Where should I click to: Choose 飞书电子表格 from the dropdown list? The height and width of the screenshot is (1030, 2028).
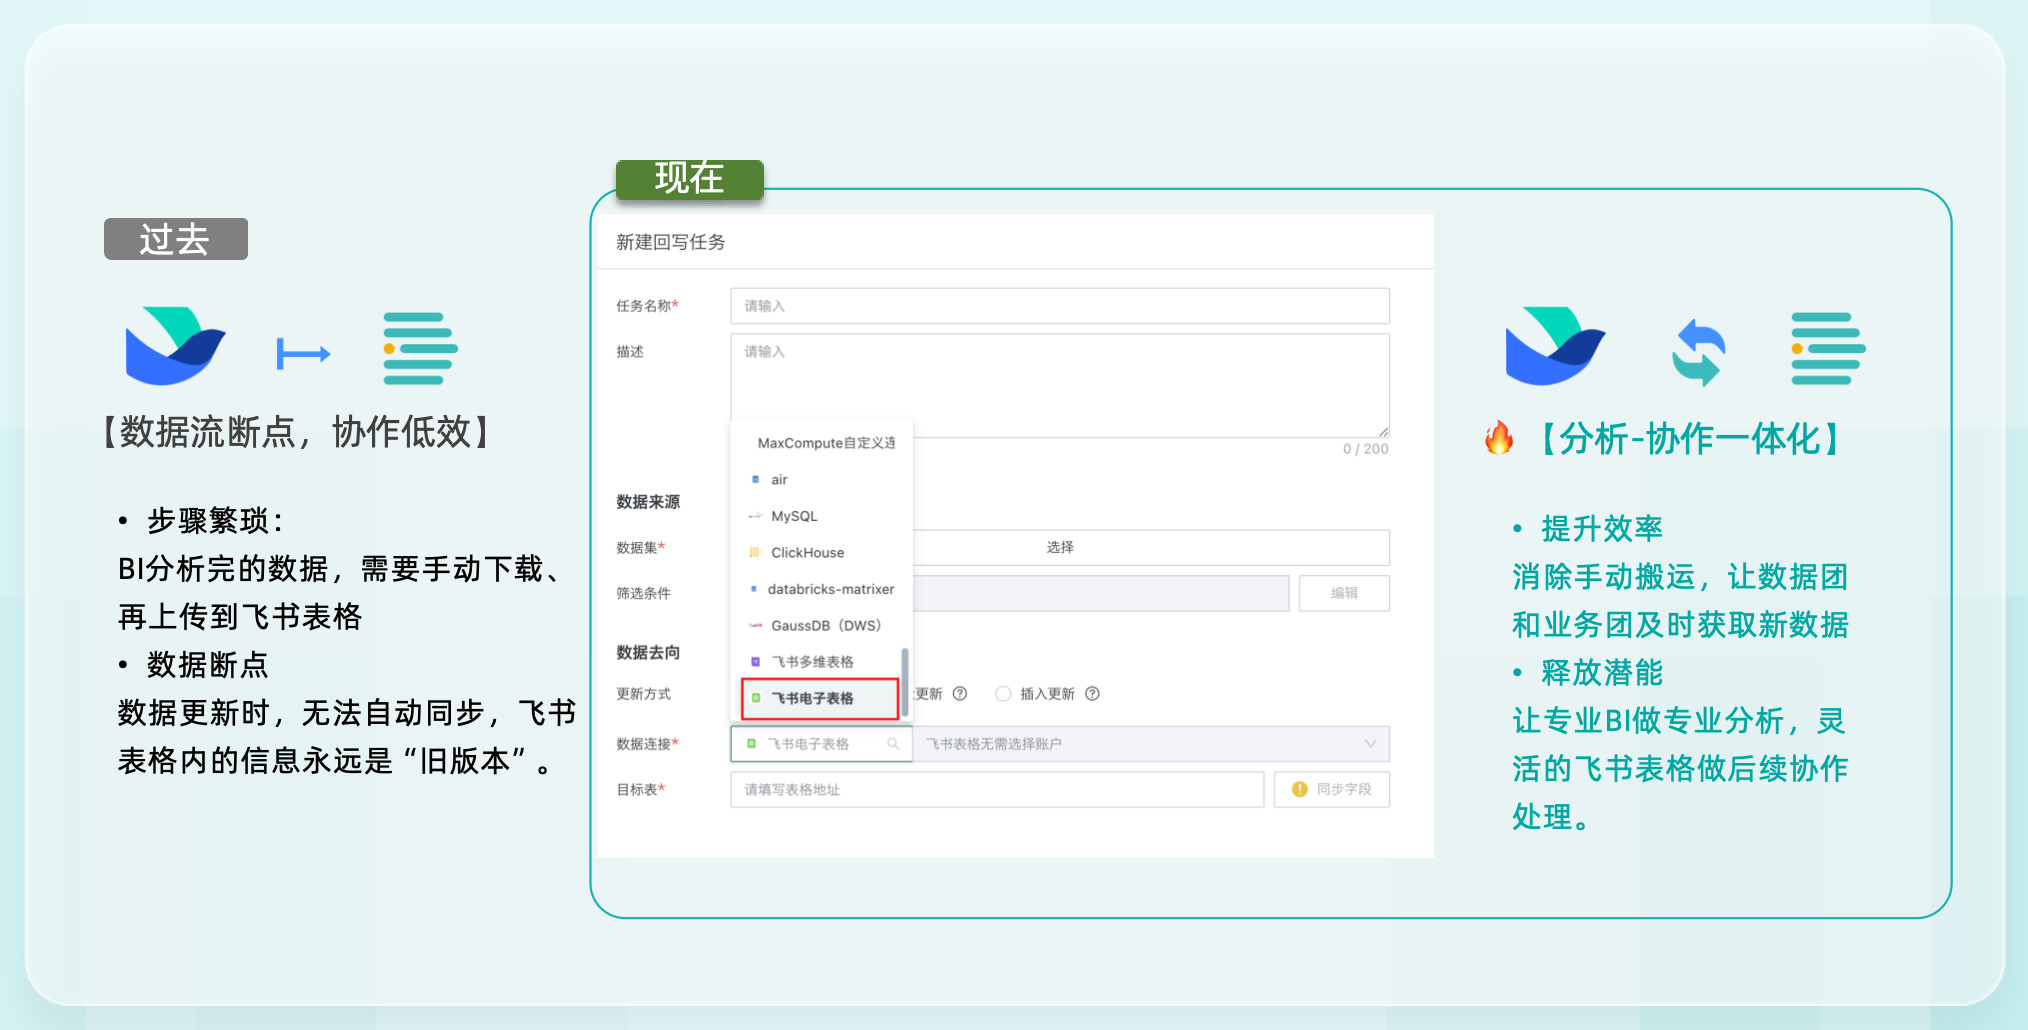point(819,698)
